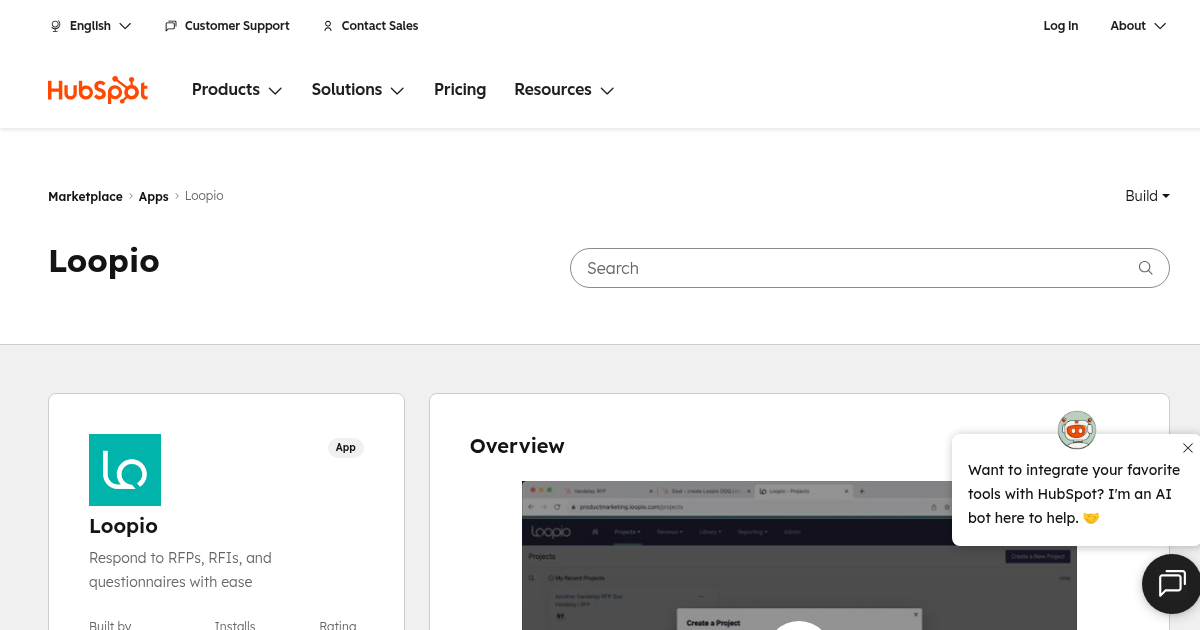Click the chatbot greeting message
Screen dimensions: 1200x630
(x=1074, y=494)
